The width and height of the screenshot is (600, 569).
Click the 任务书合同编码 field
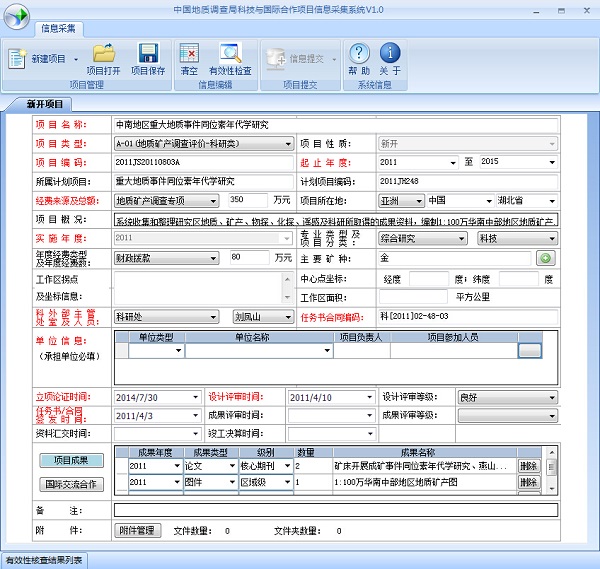coord(468,316)
